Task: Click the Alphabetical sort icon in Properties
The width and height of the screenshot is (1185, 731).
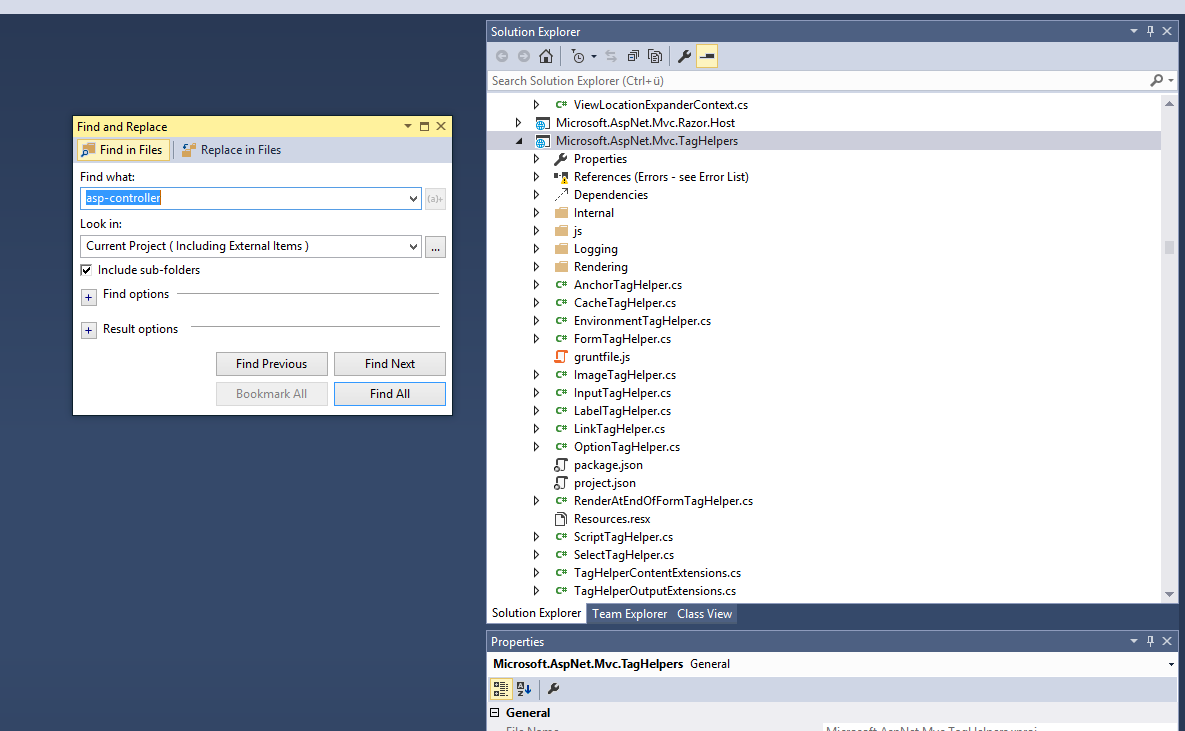Action: [524, 689]
